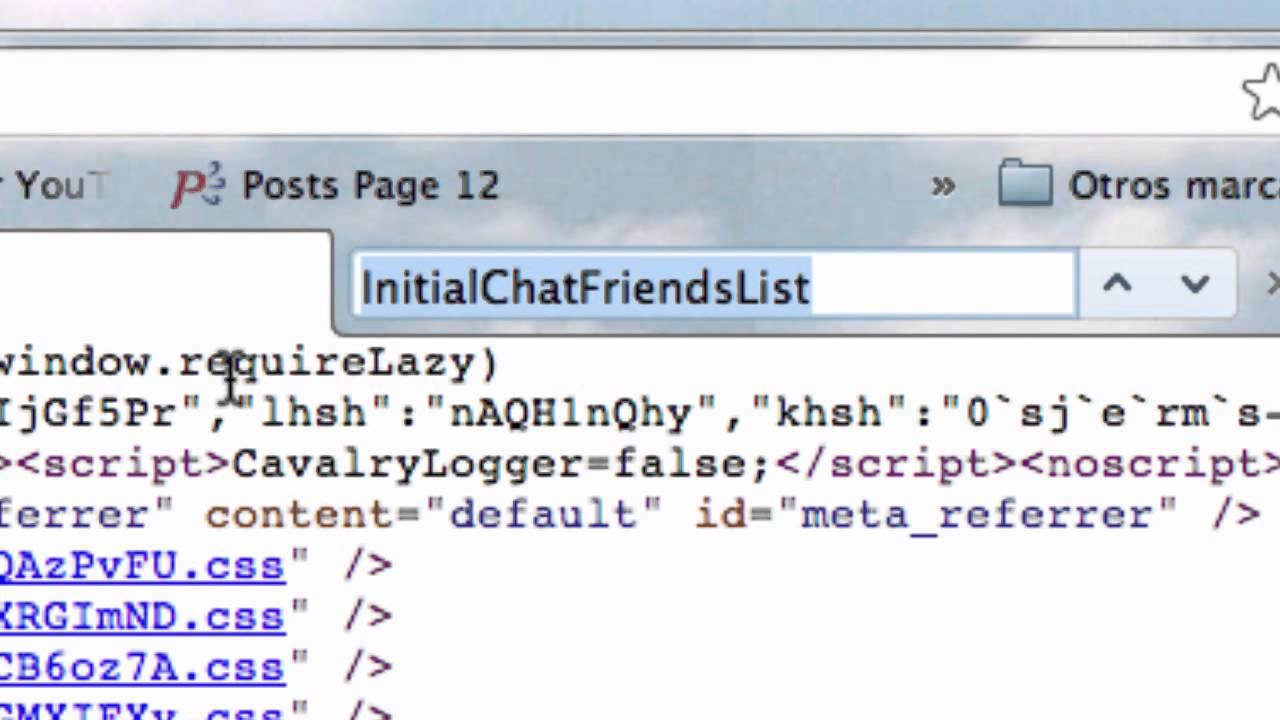Click the content="default" text
Screen dimensions: 1280x720
click(433, 515)
